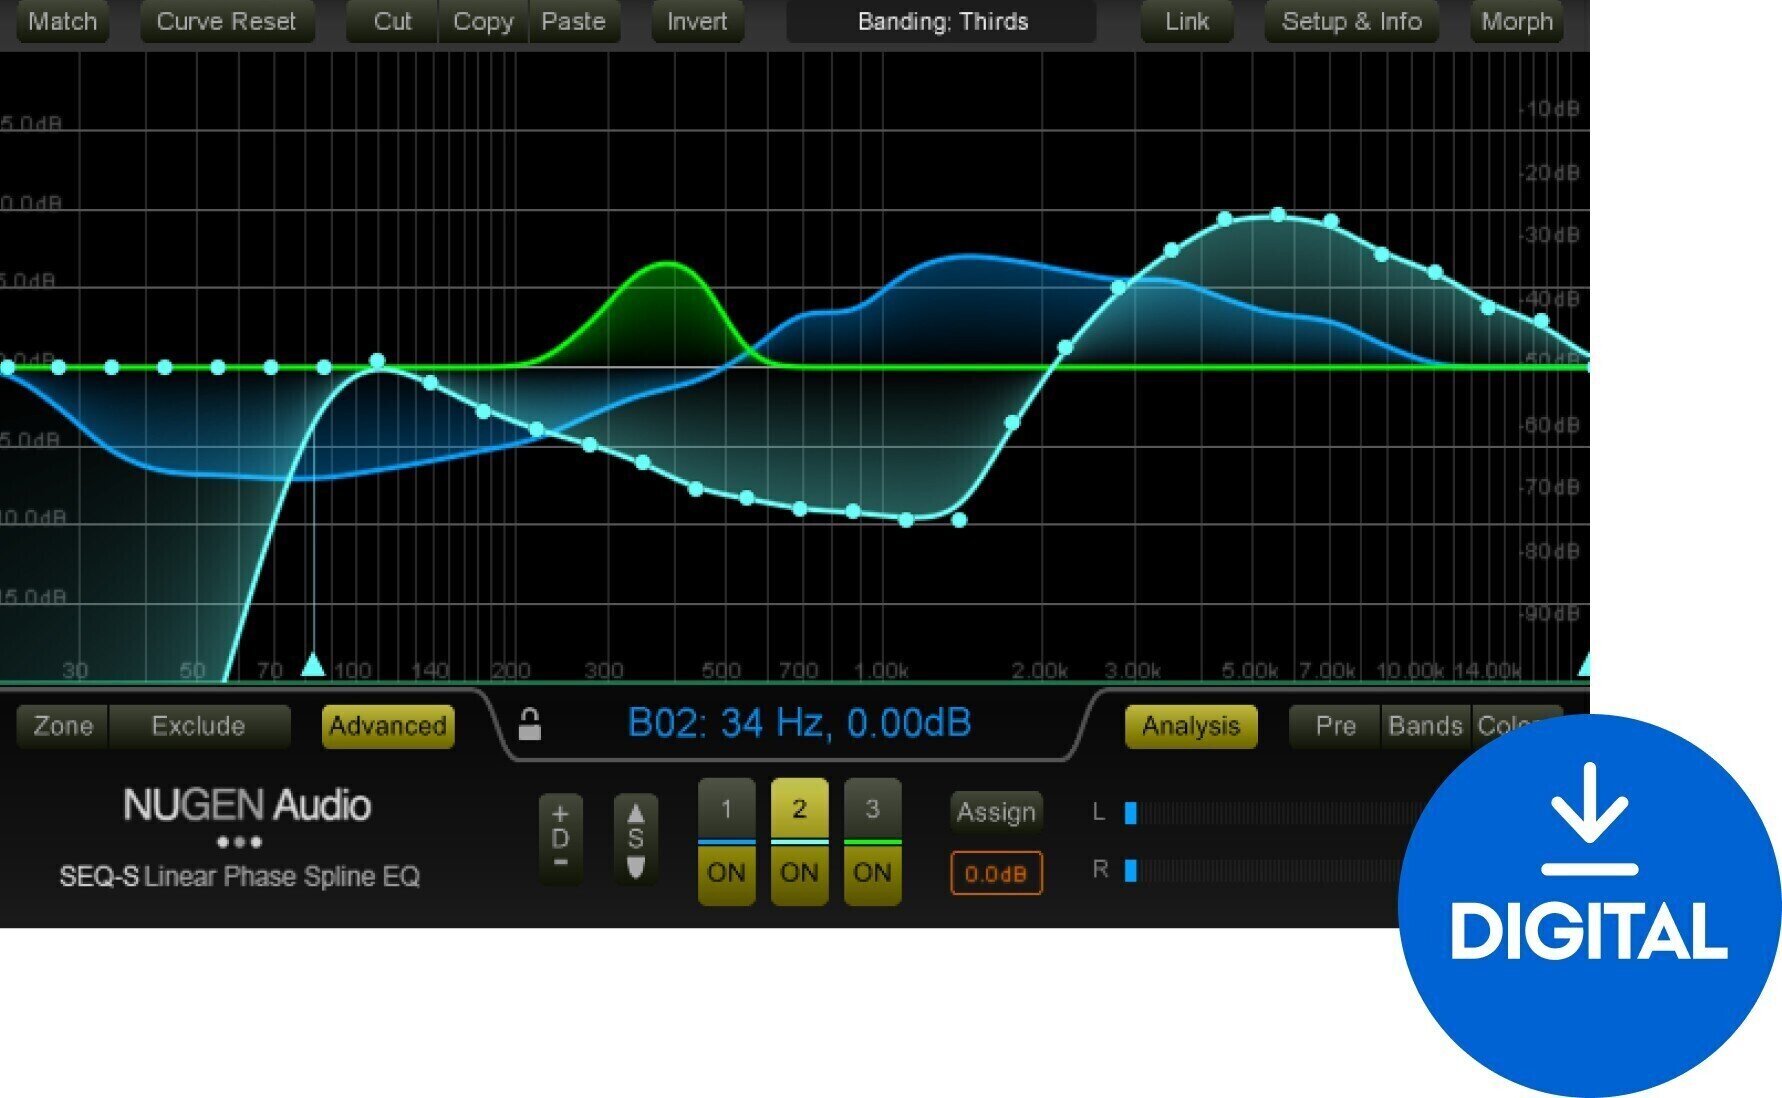Open the Banding: Thirds selector

click(x=941, y=21)
